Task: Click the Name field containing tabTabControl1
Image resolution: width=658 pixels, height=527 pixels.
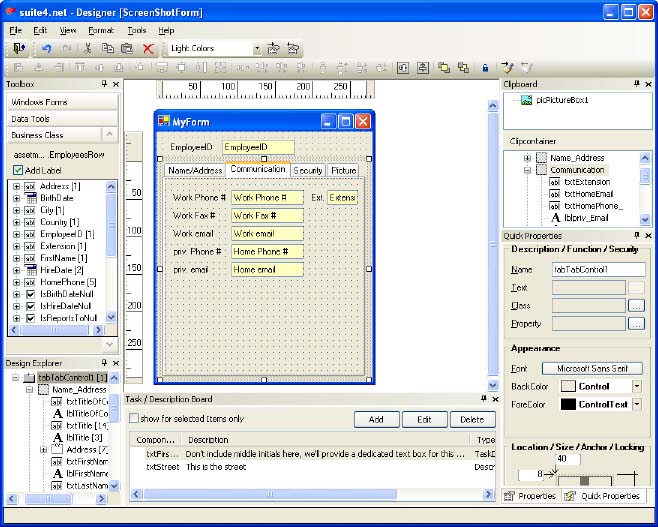Action: point(597,269)
